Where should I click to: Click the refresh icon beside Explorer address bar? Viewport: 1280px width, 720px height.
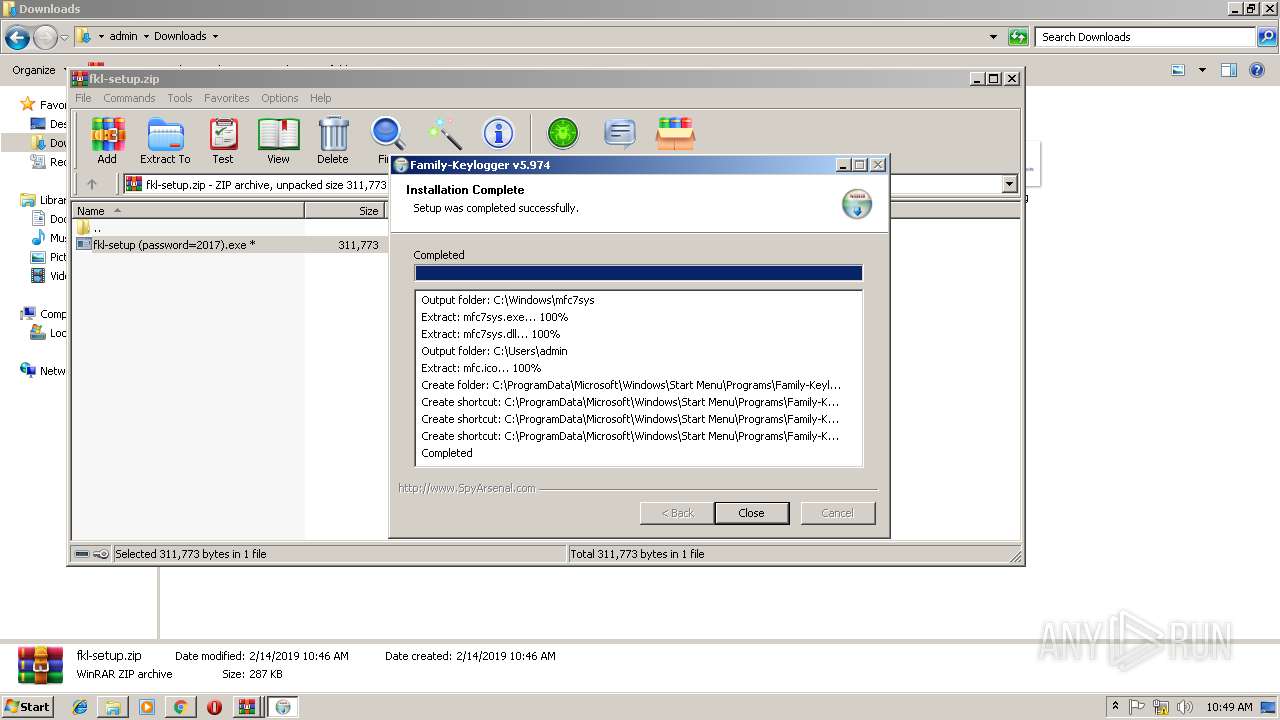click(1018, 37)
